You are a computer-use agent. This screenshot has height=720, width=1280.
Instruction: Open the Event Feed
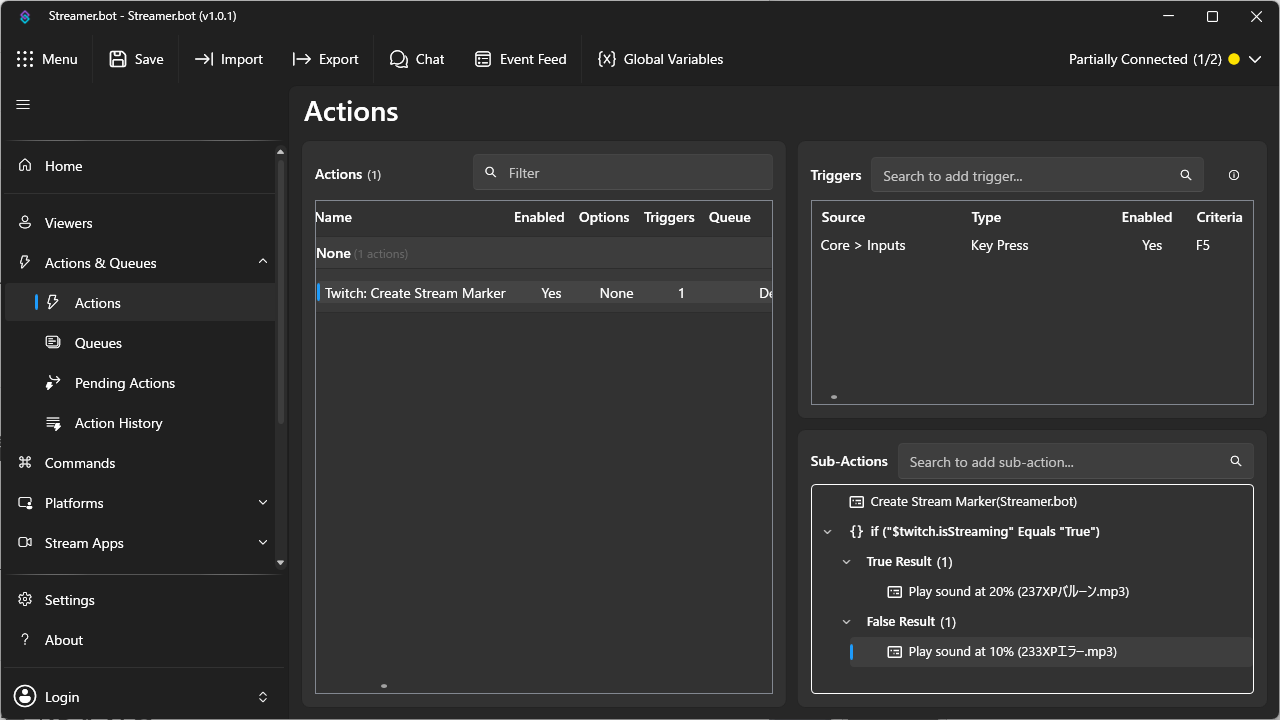[520, 59]
